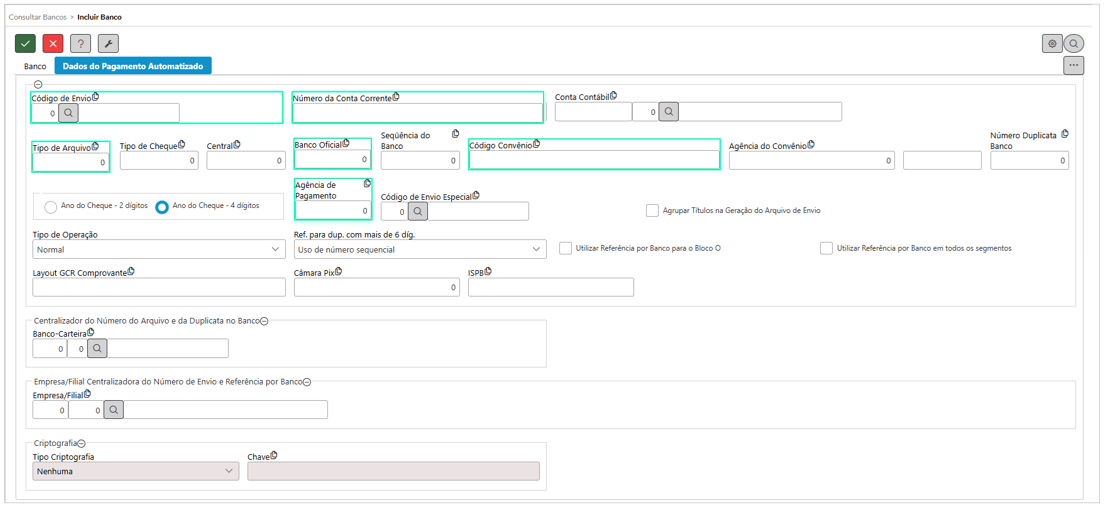Click the Tipo de Cheque input field
Screen dimensions: 1105x505
[x=159, y=161]
